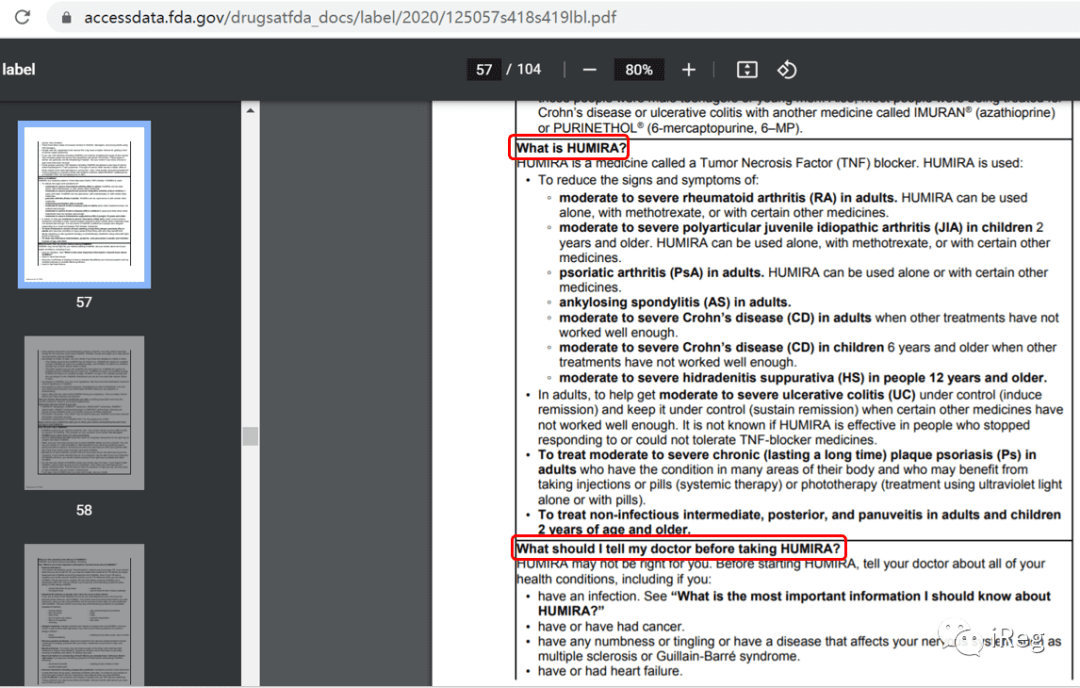This screenshot has width=1080, height=688.
Task: Open the third thumbnail below page 58
Action: click(x=84, y=614)
